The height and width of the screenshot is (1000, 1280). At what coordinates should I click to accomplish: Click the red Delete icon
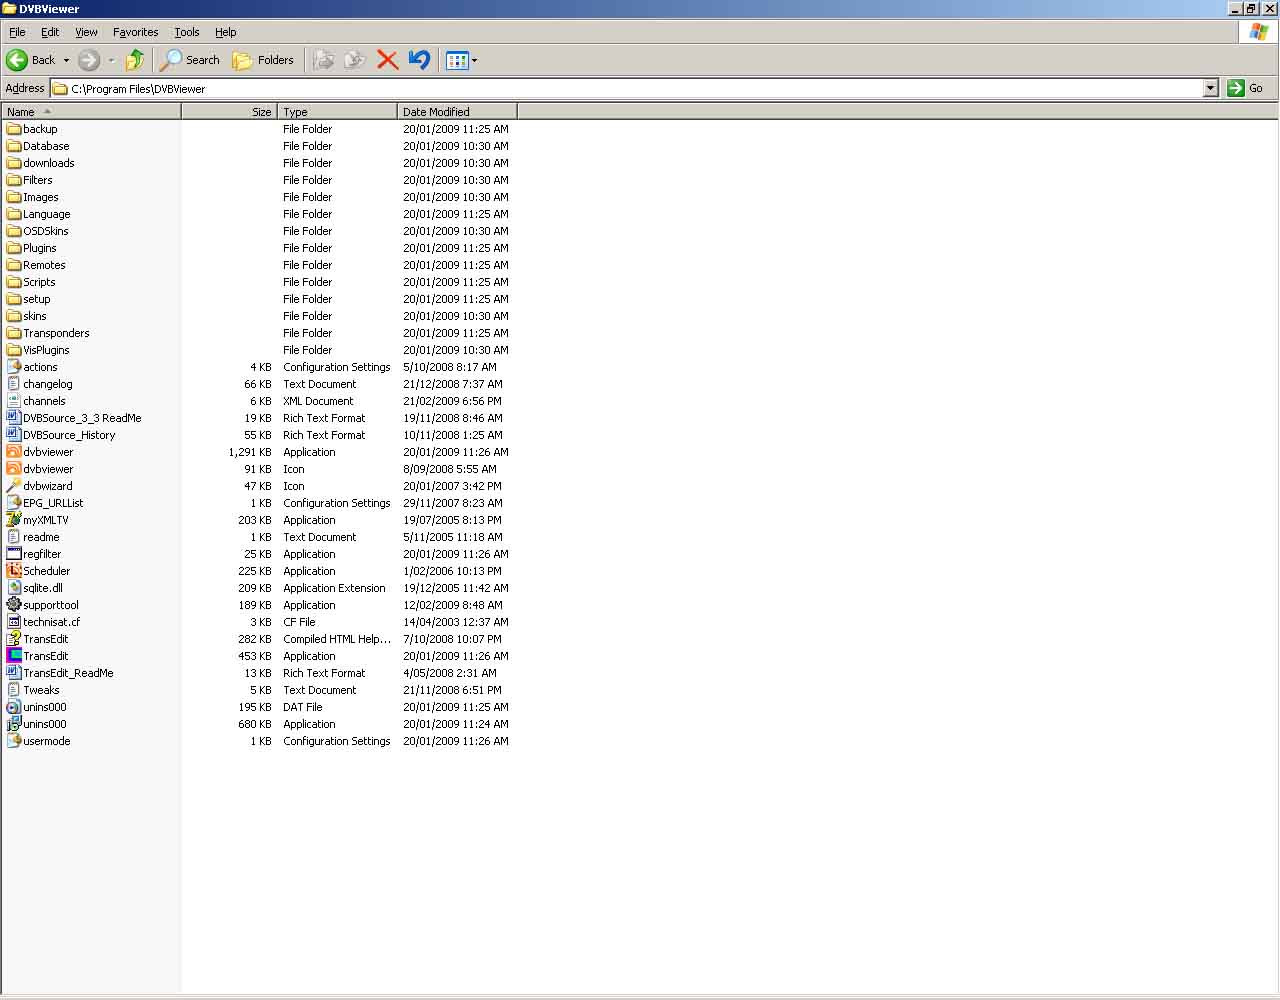[x=388, y=60]
